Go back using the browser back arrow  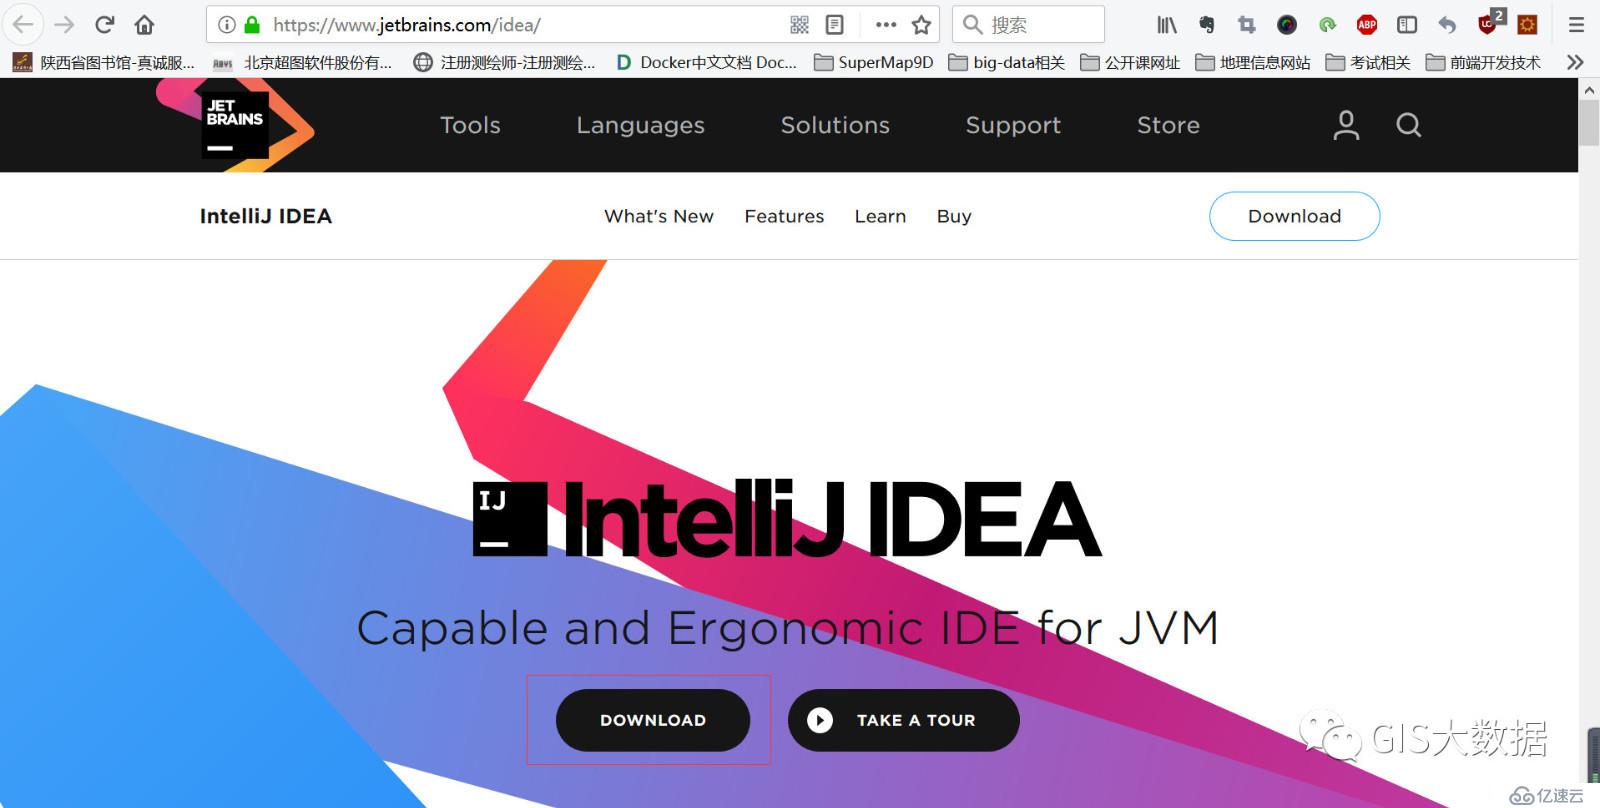pos(22,25)
